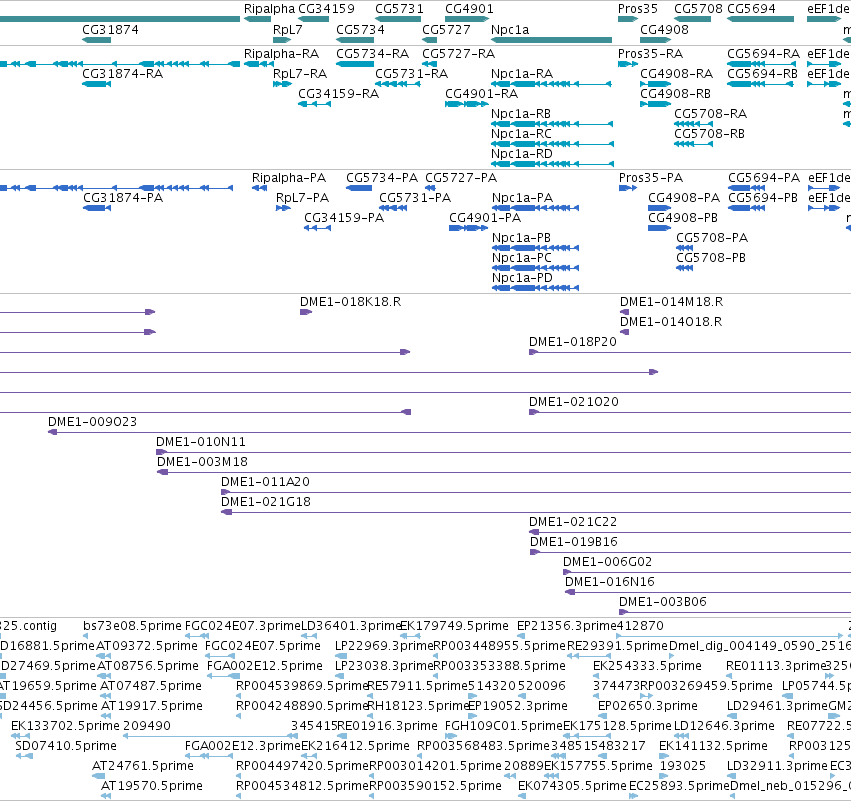Viewport: 851px width, 801px height.
Task: Open the RpL7-PA protein feature
Action: point(283,208)
